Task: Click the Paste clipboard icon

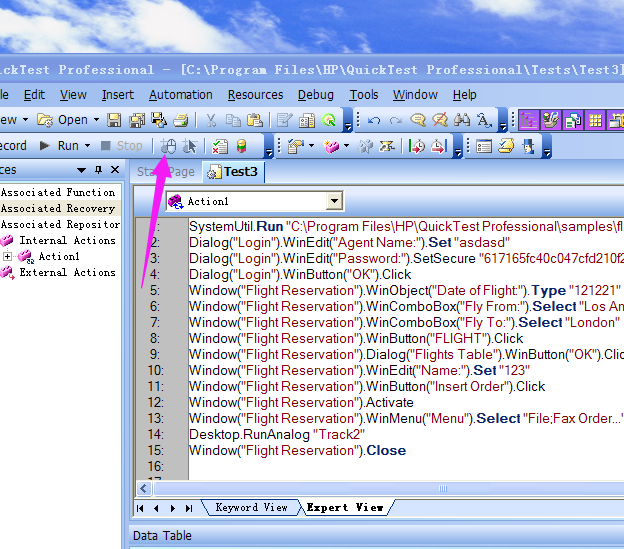Action: (x=255, y=120)
